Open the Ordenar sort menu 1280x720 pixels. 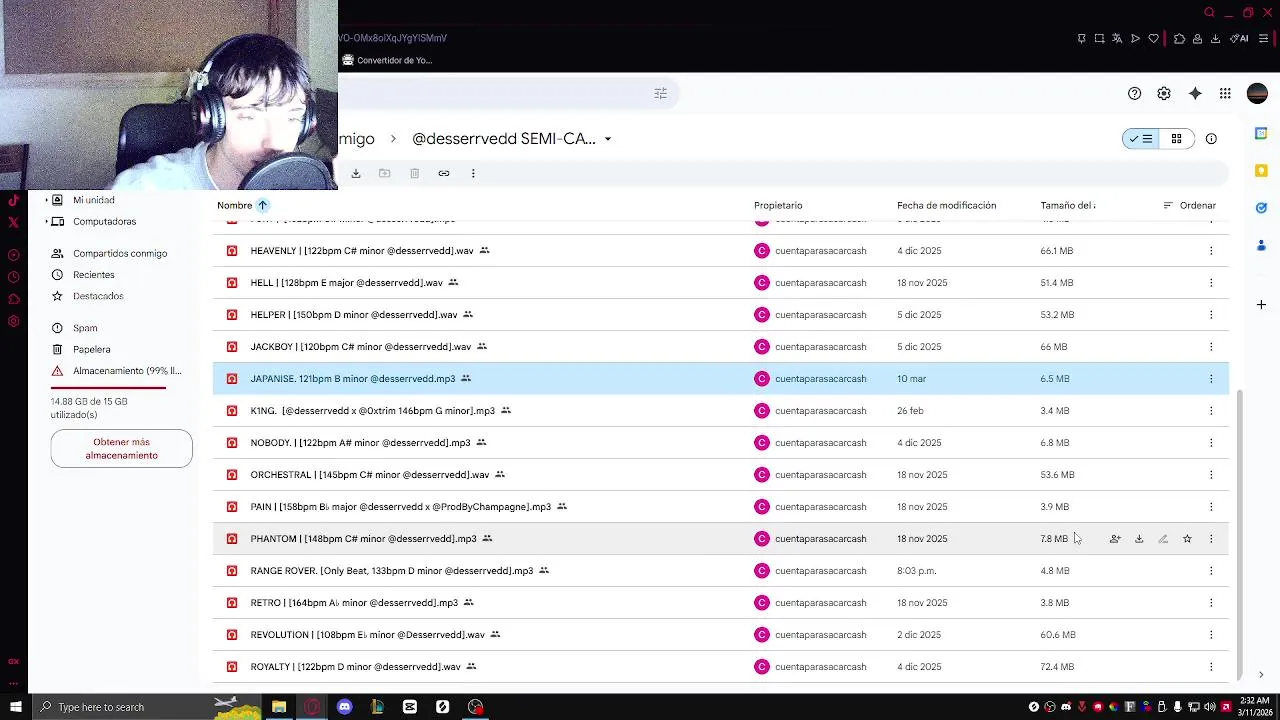point(1189,205)
